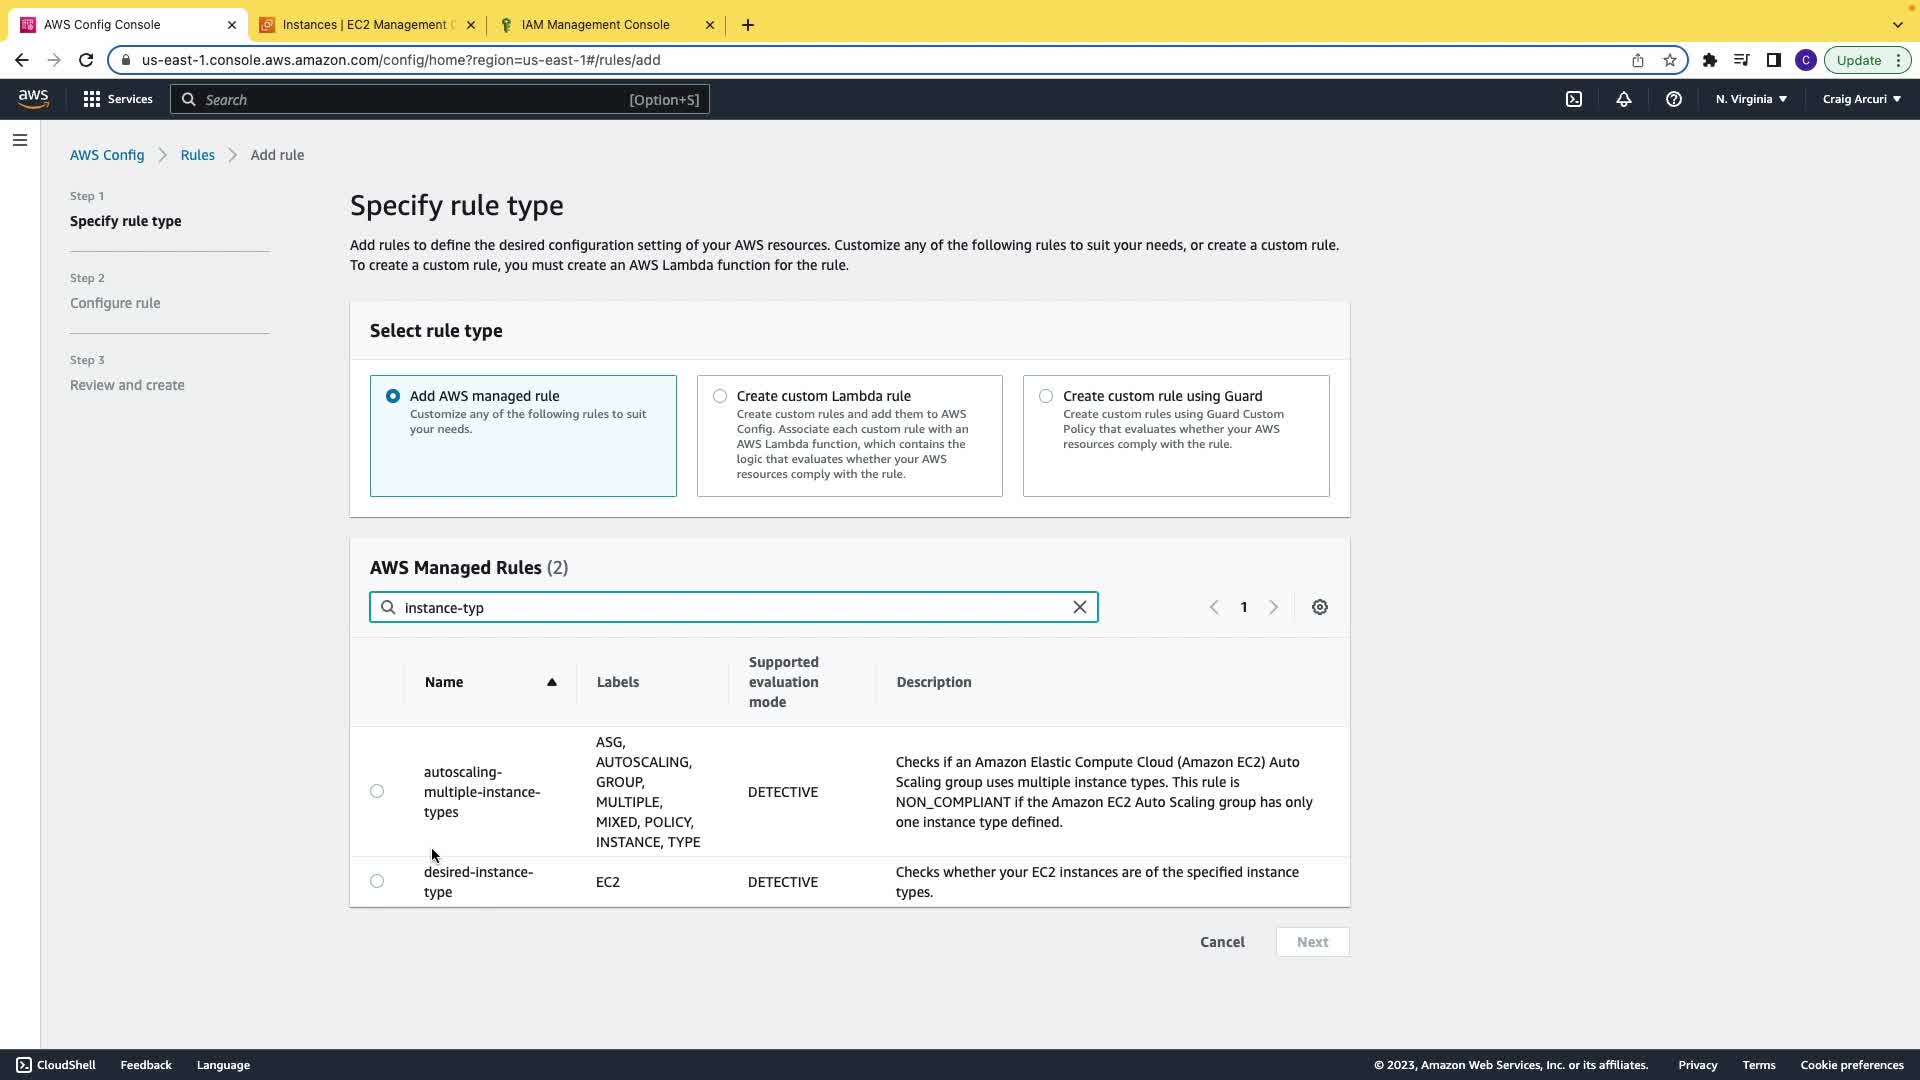Open table preferences gear icon
1920x1080 pixels.
(1320, 607)
